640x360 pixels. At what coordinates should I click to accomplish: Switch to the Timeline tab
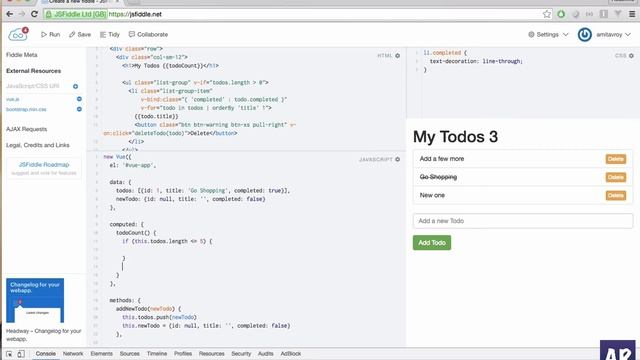click(x=157, y=353)
